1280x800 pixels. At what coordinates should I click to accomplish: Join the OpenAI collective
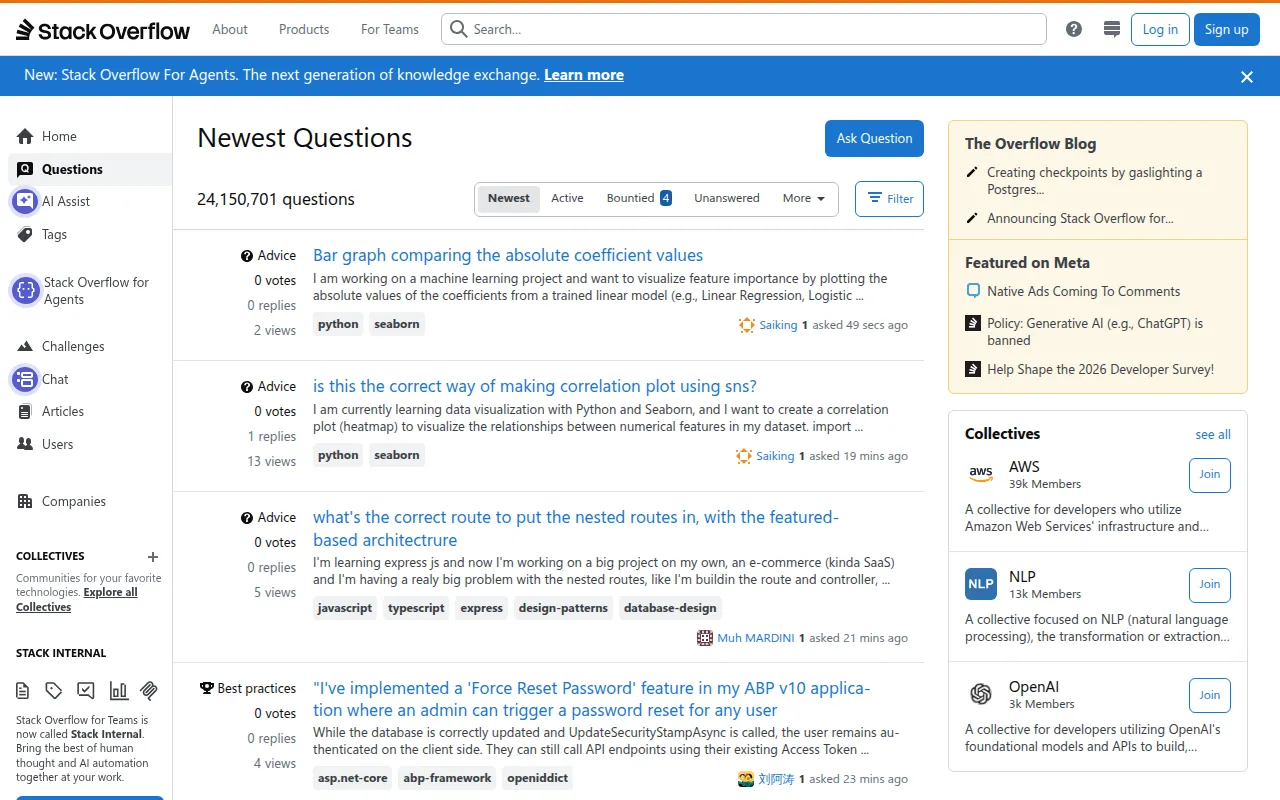(x=1210, y=695)
